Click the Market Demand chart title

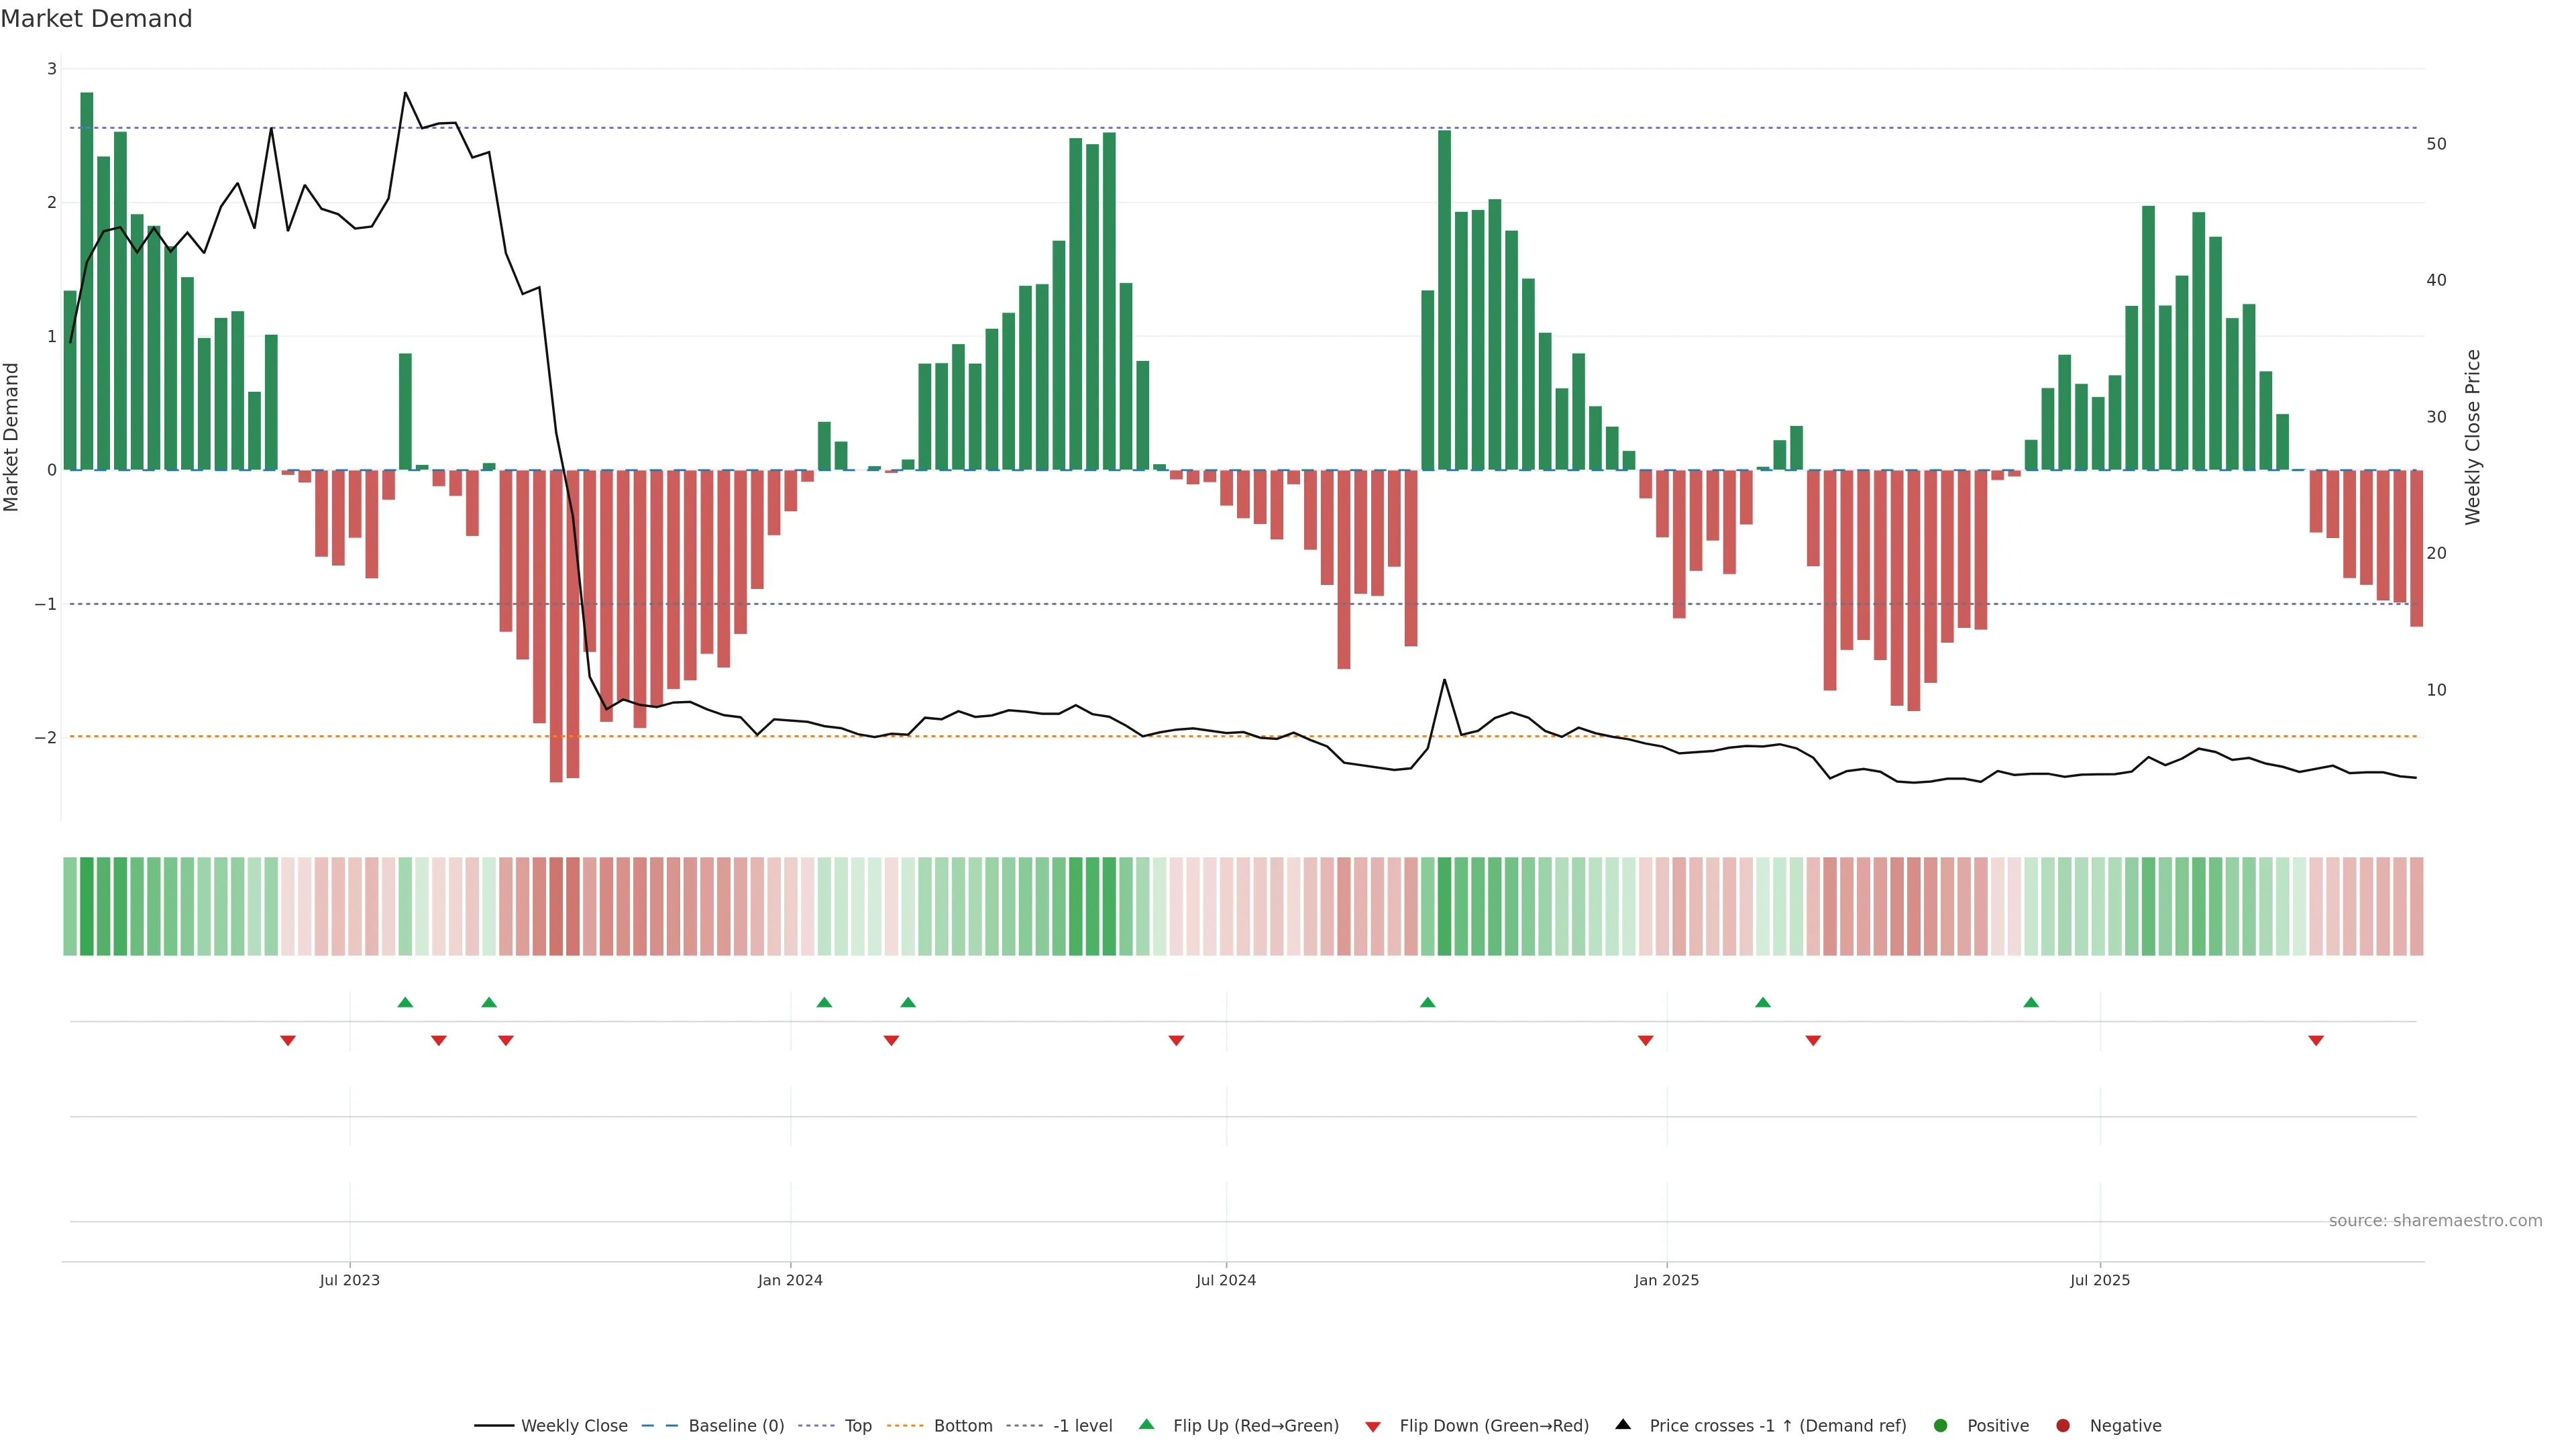(x=96, y=19)
